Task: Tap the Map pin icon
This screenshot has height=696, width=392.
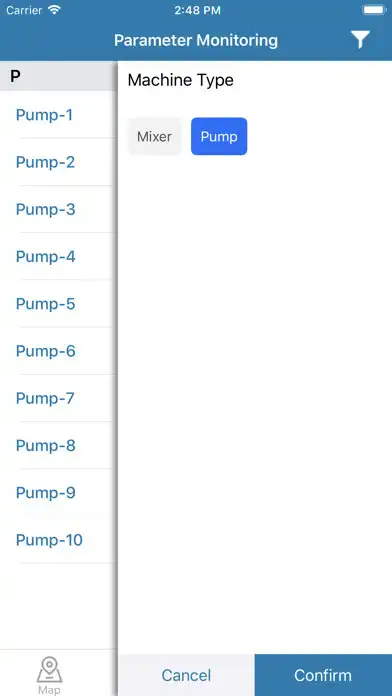Action: pos(49,670)
